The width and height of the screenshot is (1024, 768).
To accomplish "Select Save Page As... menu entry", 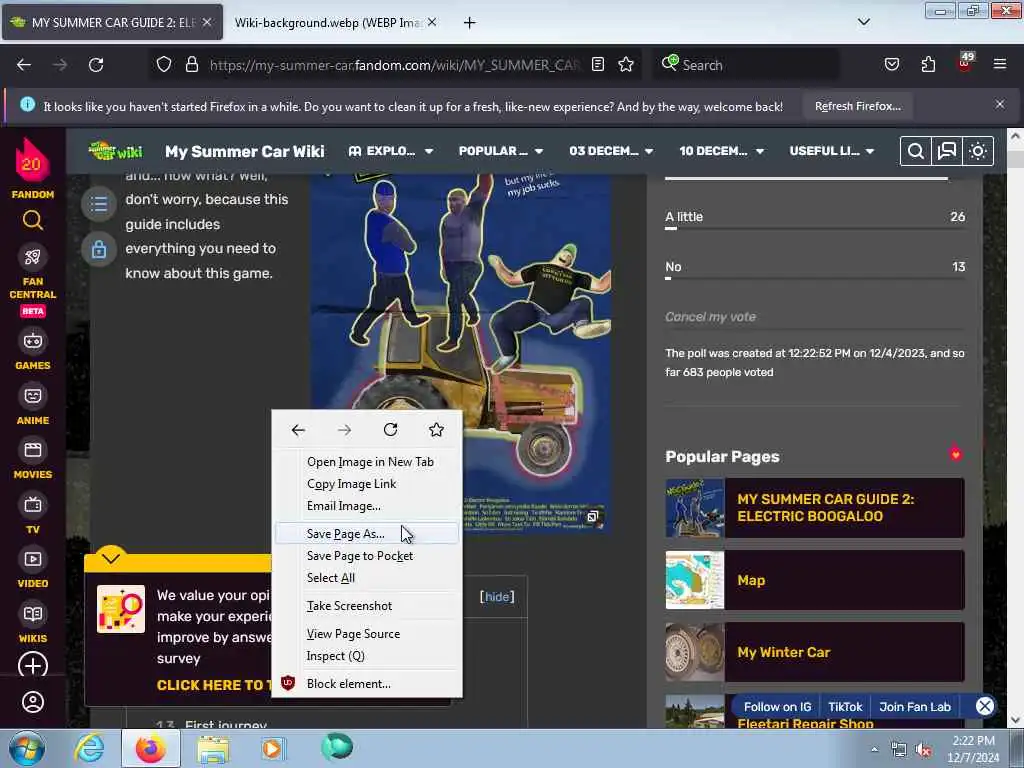I will click(367, 534).
